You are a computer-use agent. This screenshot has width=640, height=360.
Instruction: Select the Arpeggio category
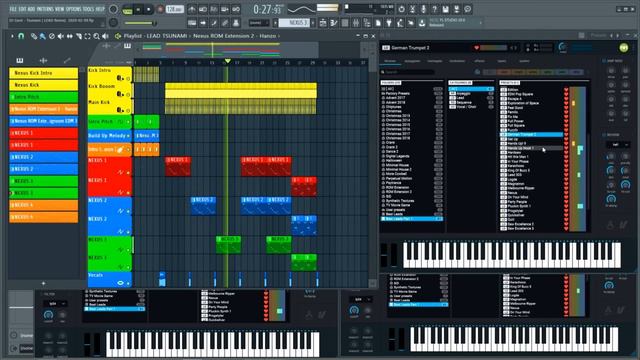(x=471, y=93)
